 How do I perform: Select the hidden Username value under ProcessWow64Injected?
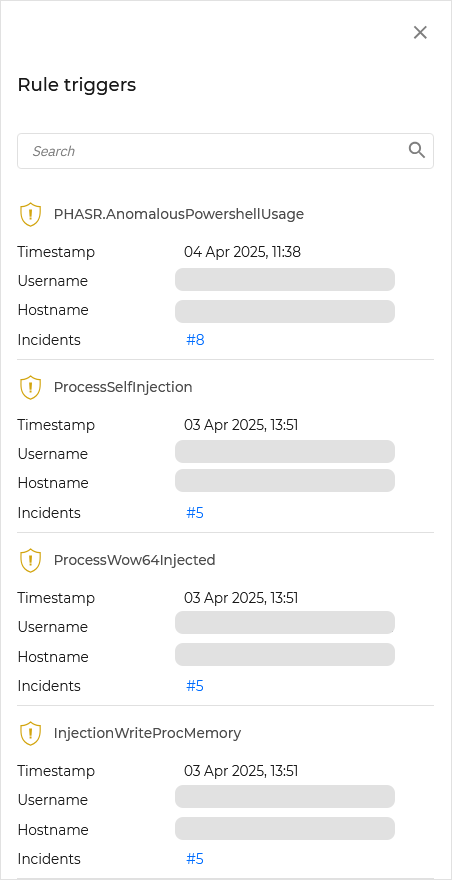tap(285, 622)
